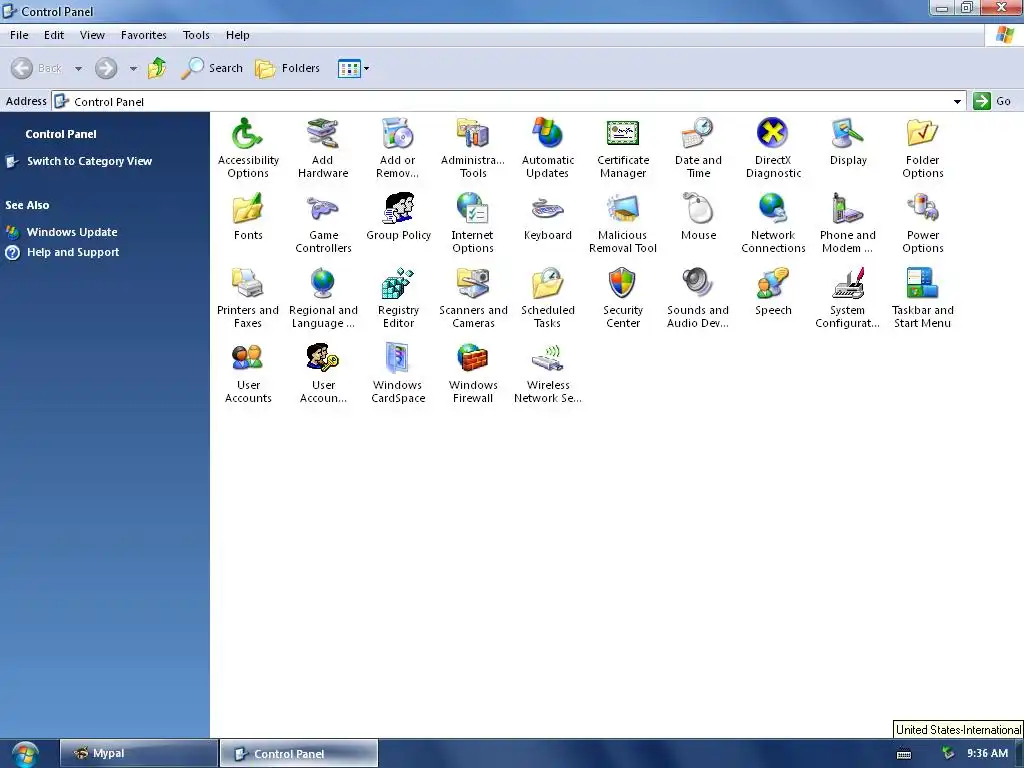Open the File menu
1024x768 pixels.
19,35
